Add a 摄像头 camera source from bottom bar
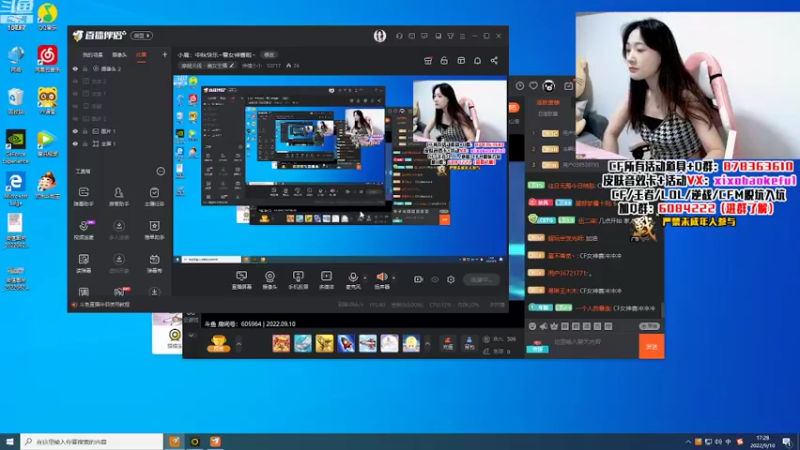The width and height of the screenshot is (800, 450). (x=269, y=280)
